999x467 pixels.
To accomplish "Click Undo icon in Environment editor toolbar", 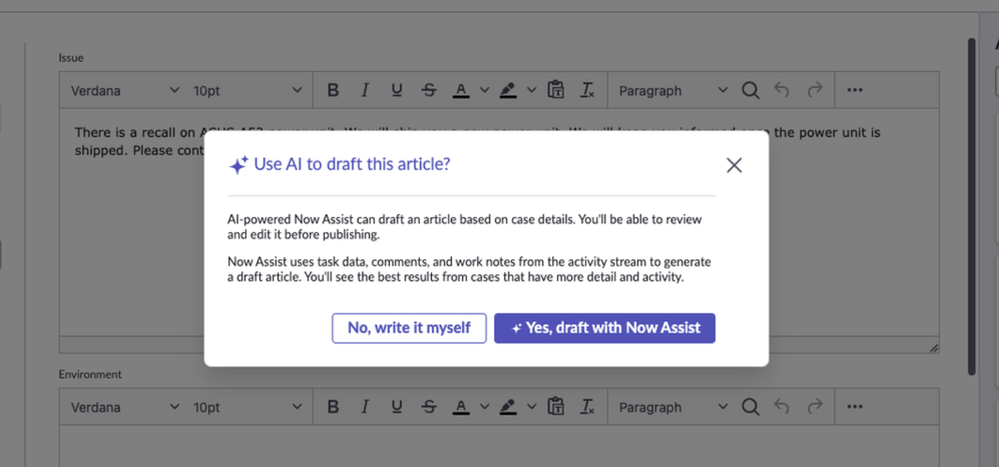I will [x=782, y=407].
